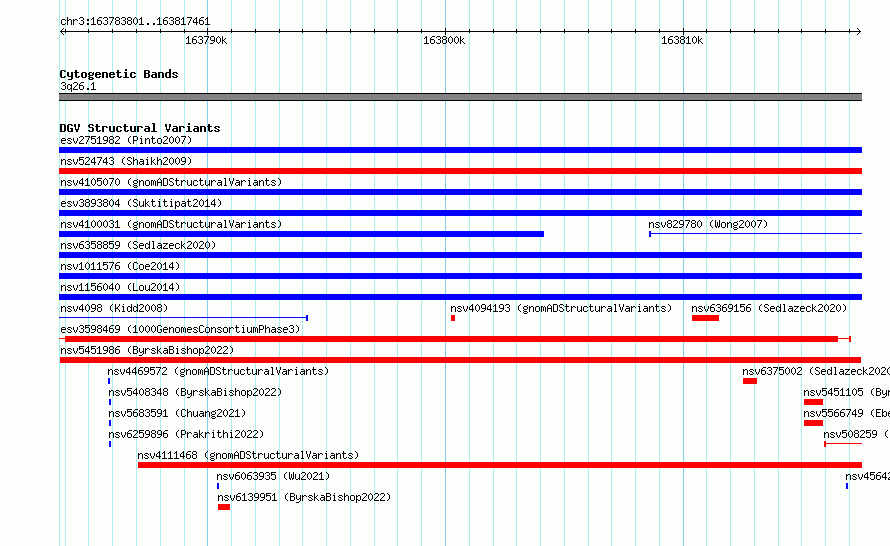Open nsv4105070 (gnomADStructuralVariants) label
Screen dimensions: 890x546
171,182
